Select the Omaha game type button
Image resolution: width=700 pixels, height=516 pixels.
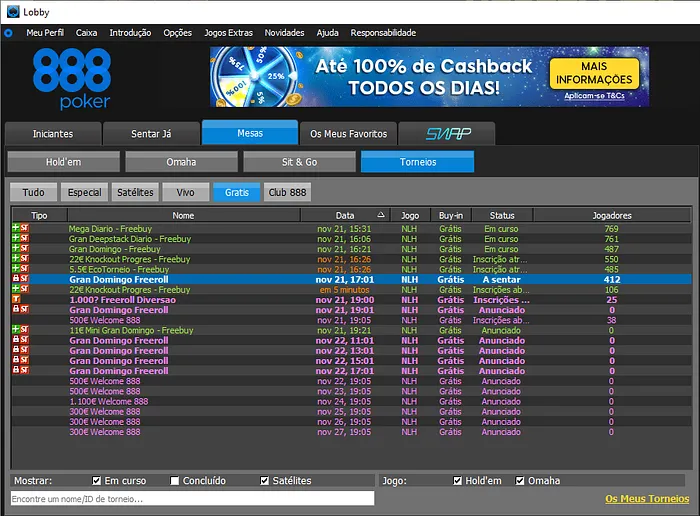pos(181,162)
